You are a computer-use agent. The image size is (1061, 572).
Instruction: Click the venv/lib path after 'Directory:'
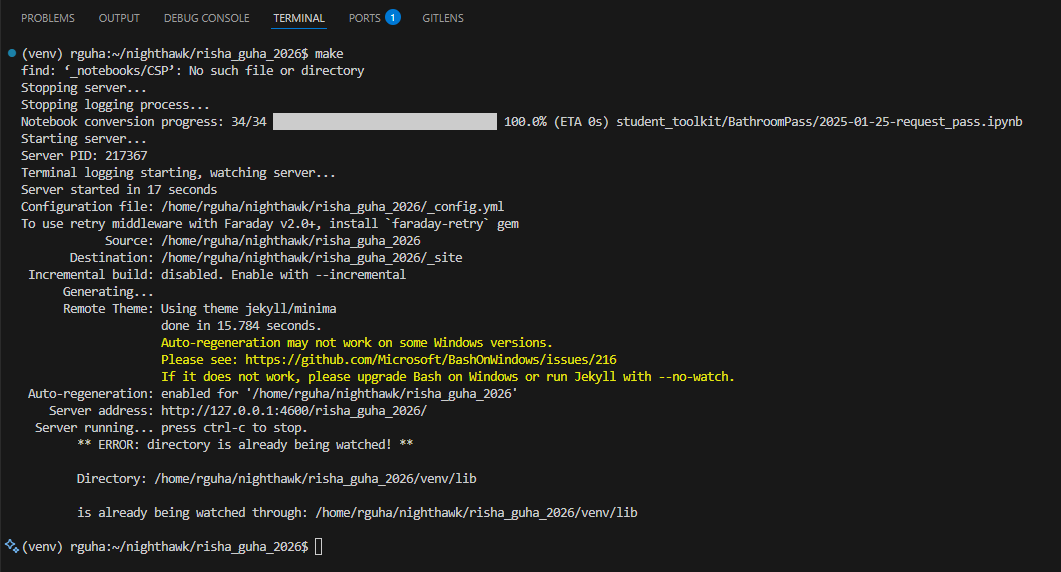coord(315,479)
